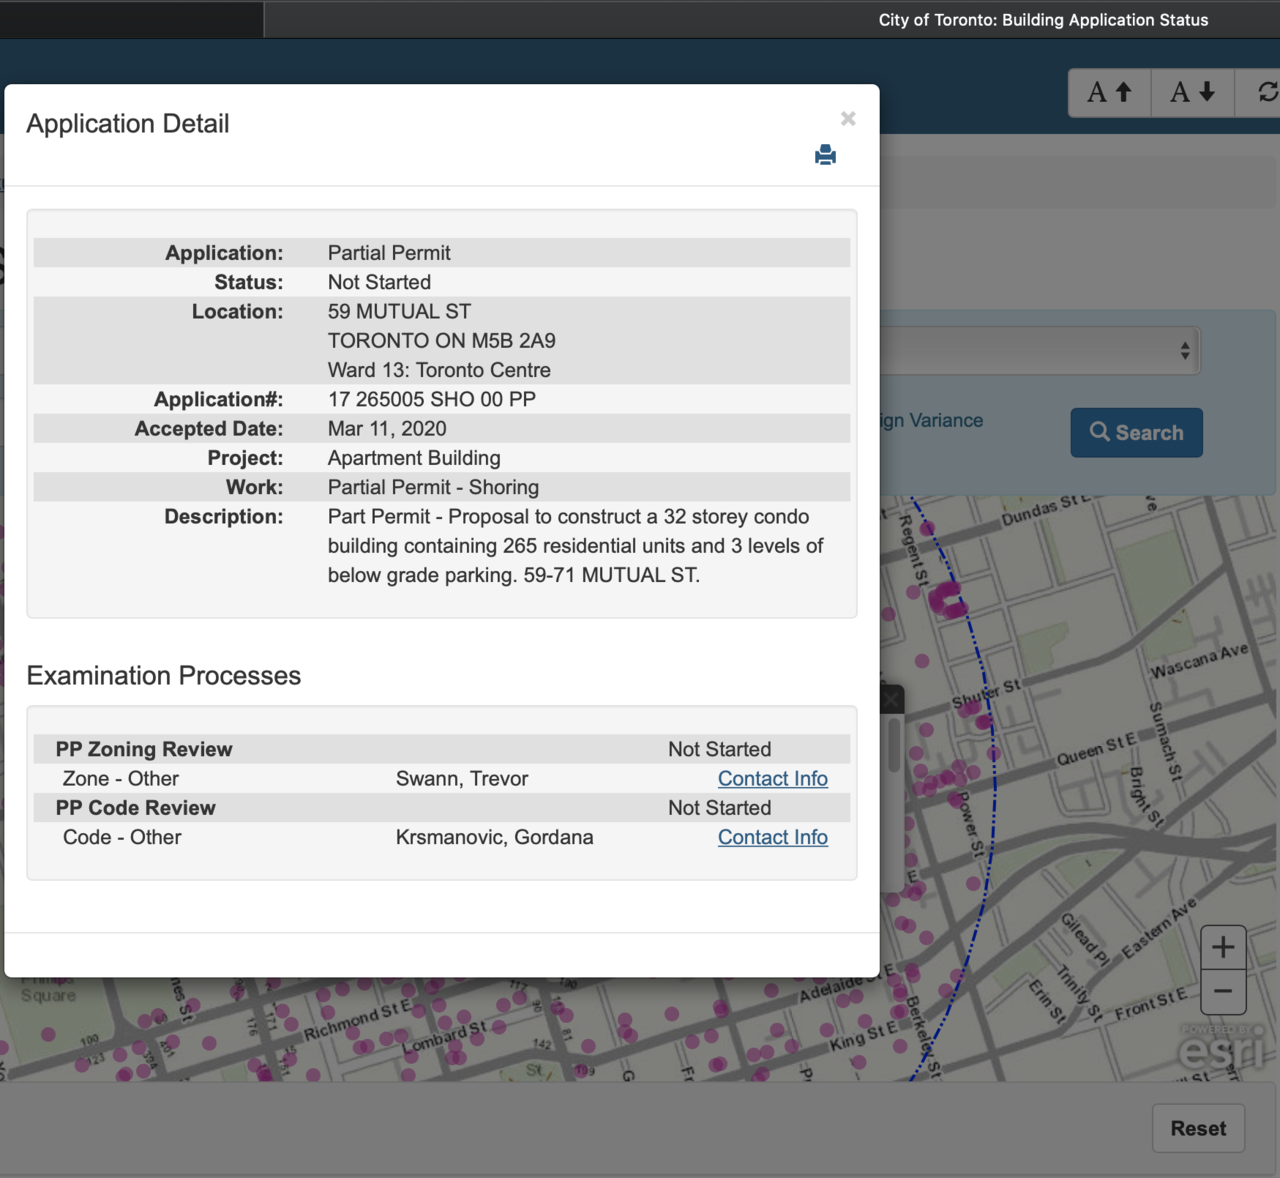Click the refresh icon in top toolbar

click(x=1266, y=93)
